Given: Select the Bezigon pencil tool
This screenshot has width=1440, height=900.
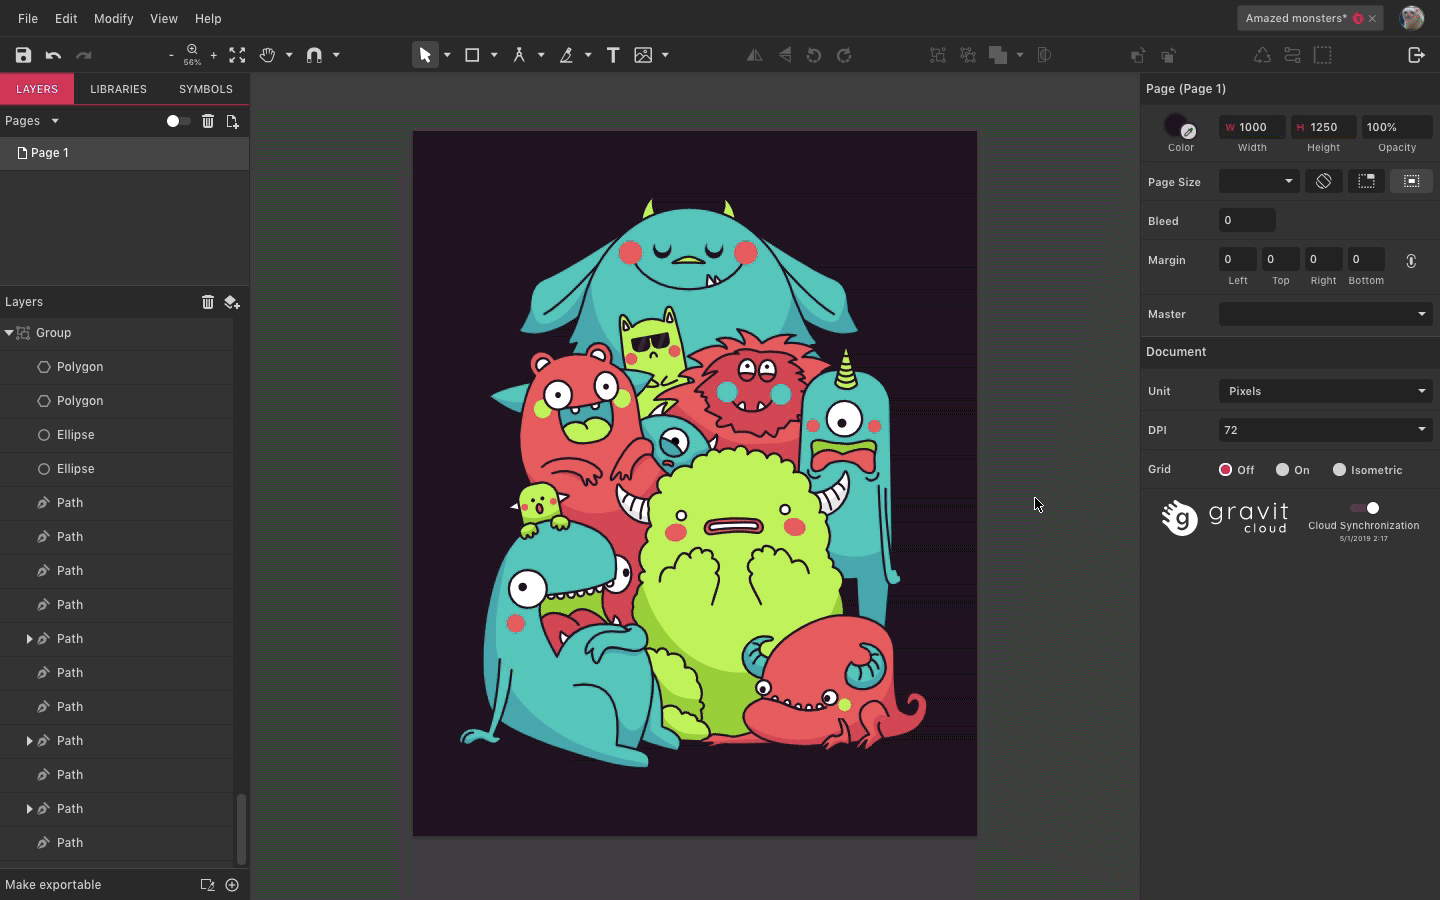Looking at the screenshot, I should point(566,55).
